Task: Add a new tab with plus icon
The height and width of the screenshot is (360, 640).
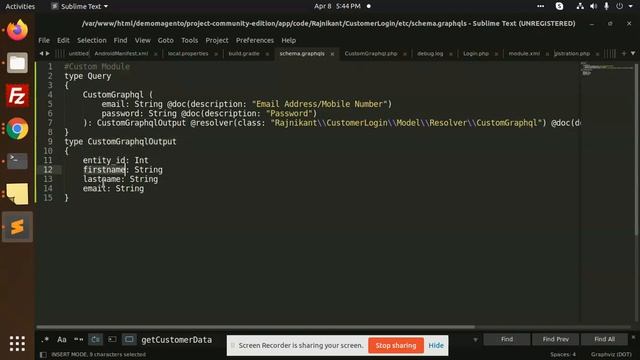Action: (624, 53)
